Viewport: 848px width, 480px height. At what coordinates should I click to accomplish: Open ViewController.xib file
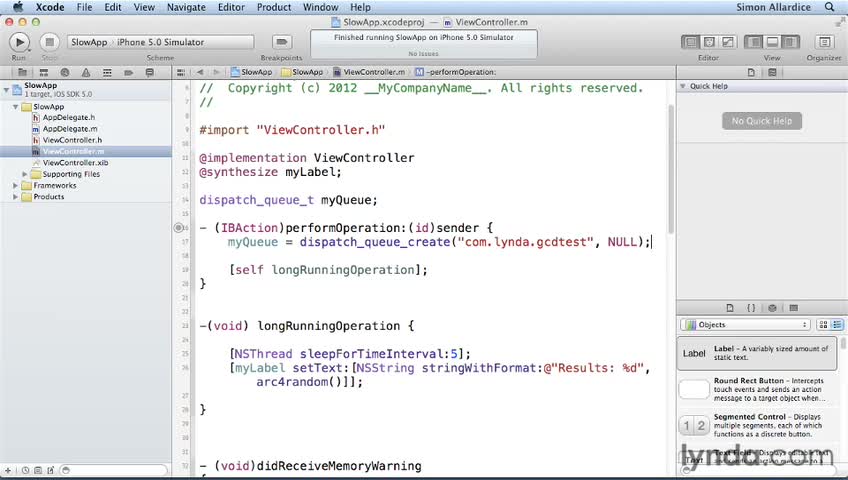pos(75,163)
